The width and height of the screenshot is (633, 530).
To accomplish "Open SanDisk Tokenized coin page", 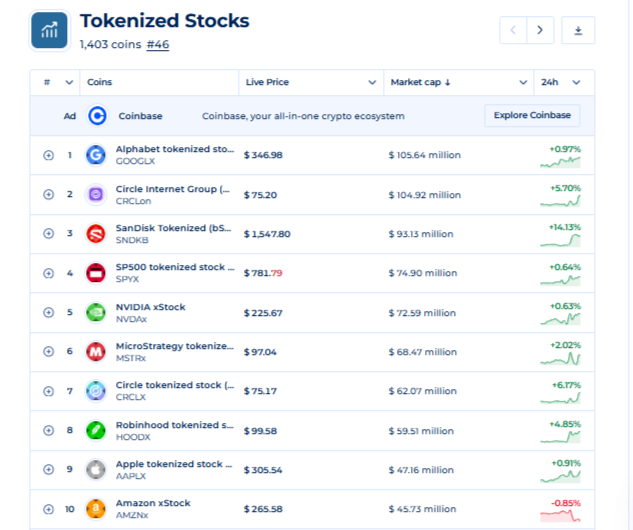I will coord(174,228).
